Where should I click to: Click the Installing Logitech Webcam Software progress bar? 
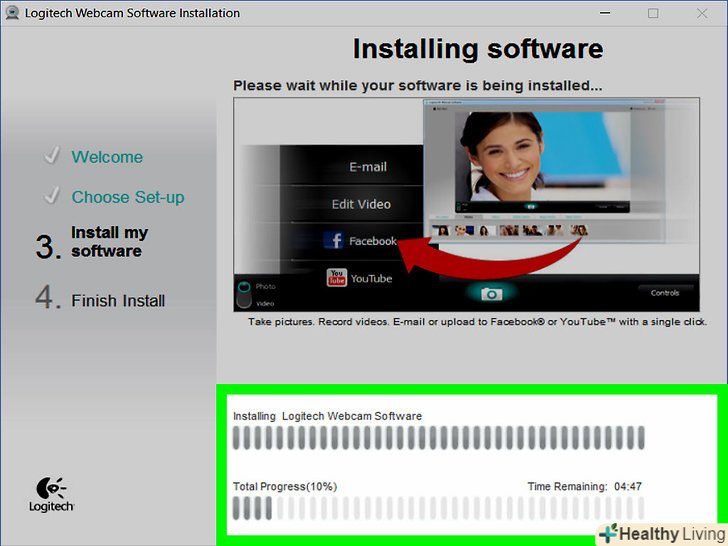(x=438, y=437)
